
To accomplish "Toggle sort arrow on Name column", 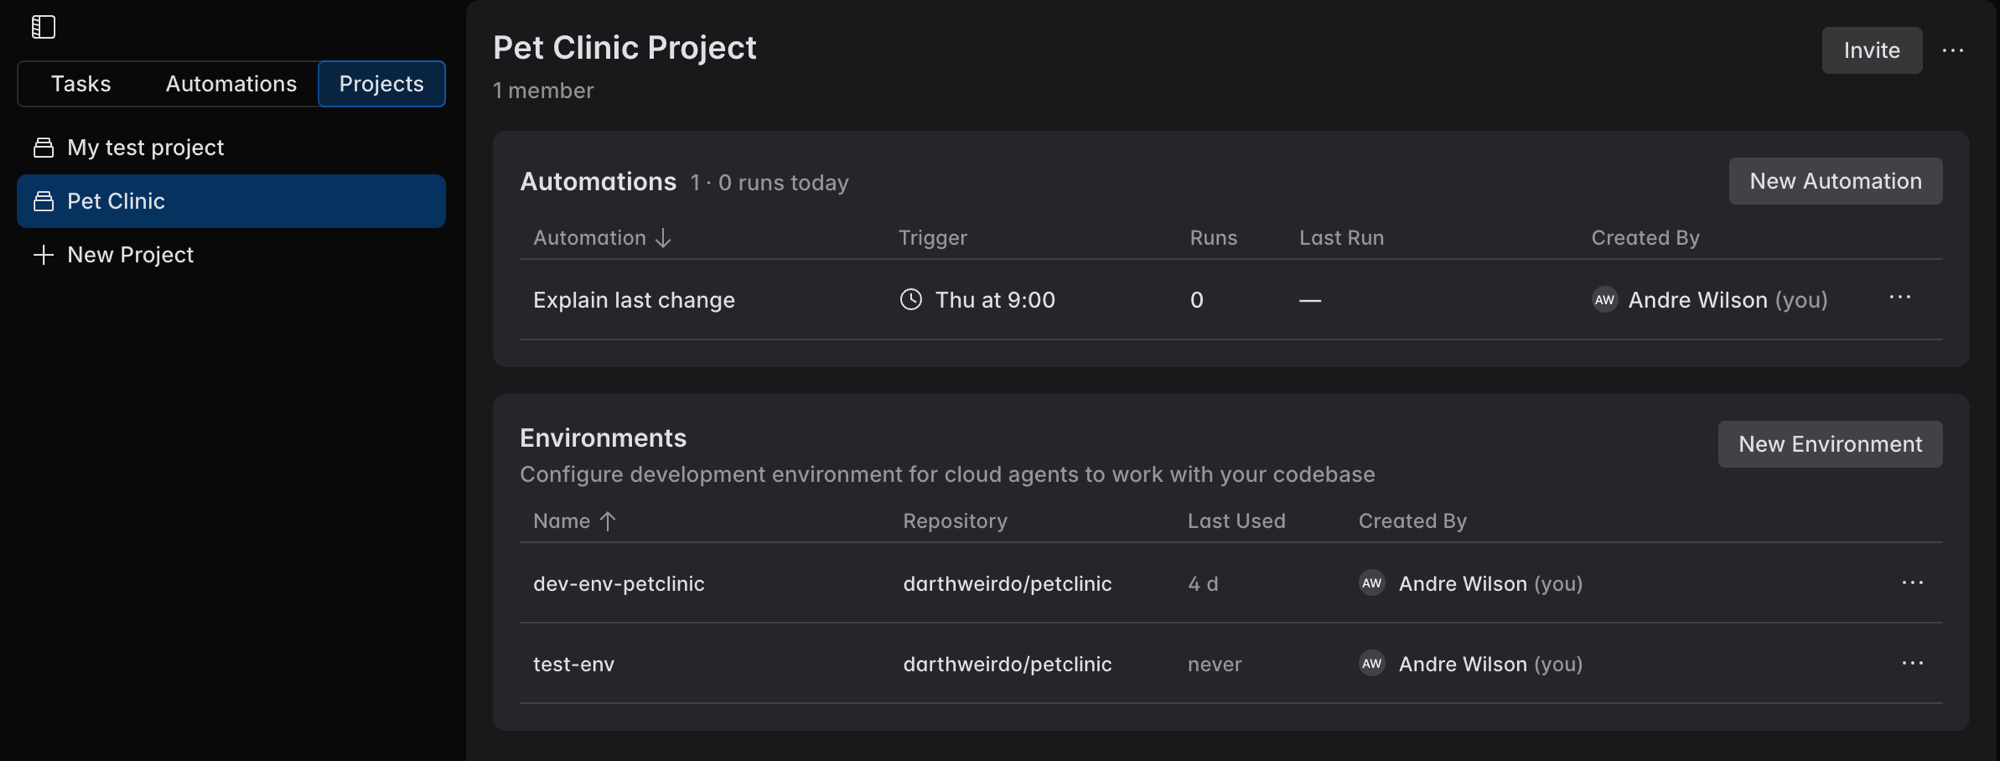I will (607, 521).
